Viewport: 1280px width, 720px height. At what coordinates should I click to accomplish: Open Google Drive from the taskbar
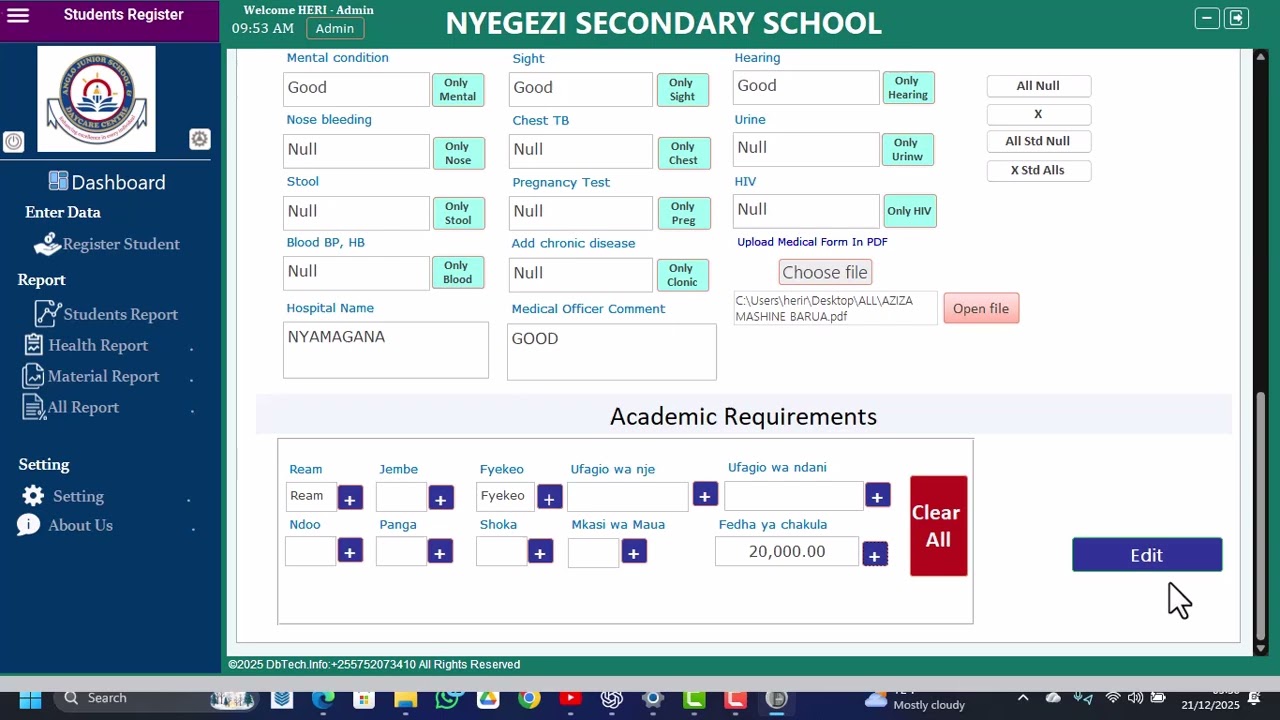coord(488,699)
